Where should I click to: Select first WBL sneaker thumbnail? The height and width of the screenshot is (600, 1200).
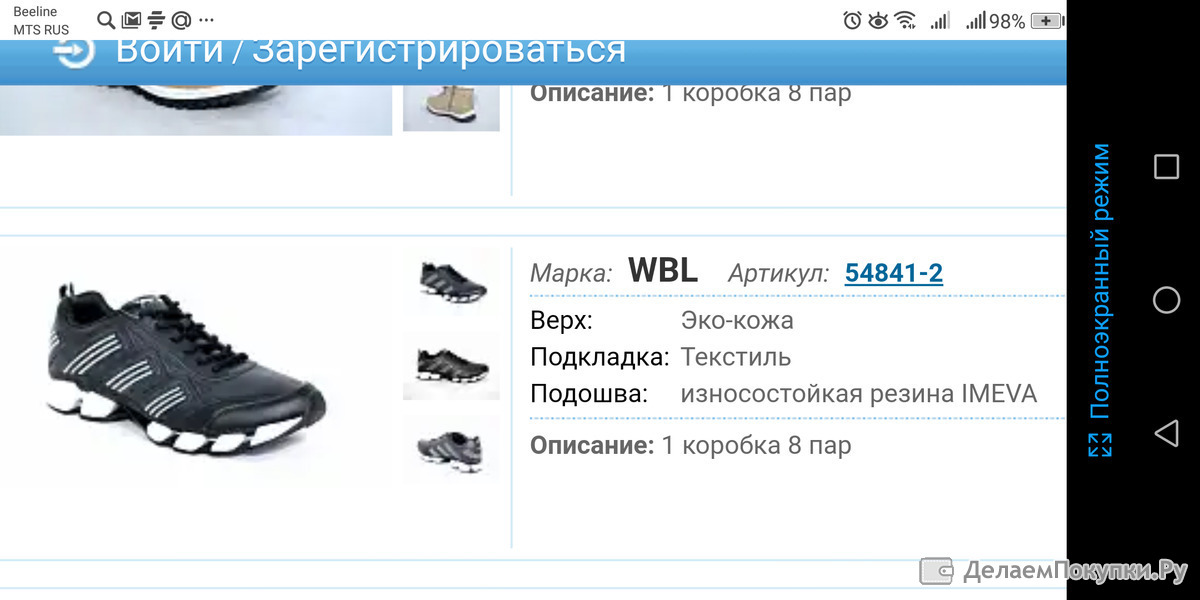[x=451, y=282]
